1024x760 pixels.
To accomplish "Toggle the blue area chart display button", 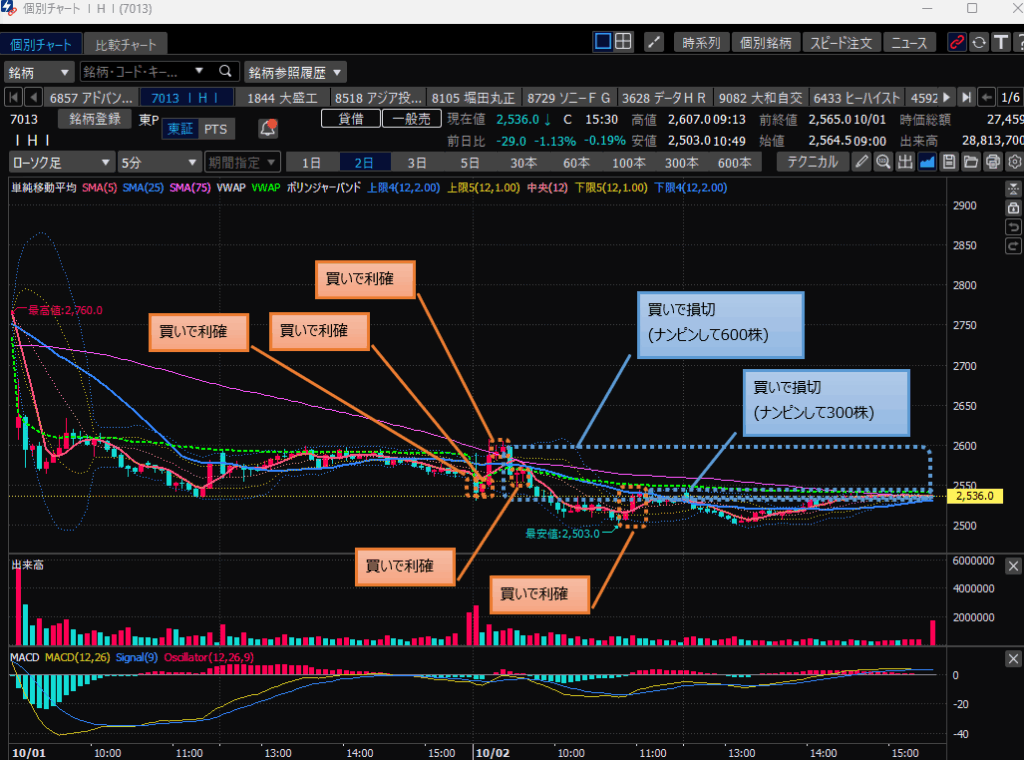I will coord(927,162).
